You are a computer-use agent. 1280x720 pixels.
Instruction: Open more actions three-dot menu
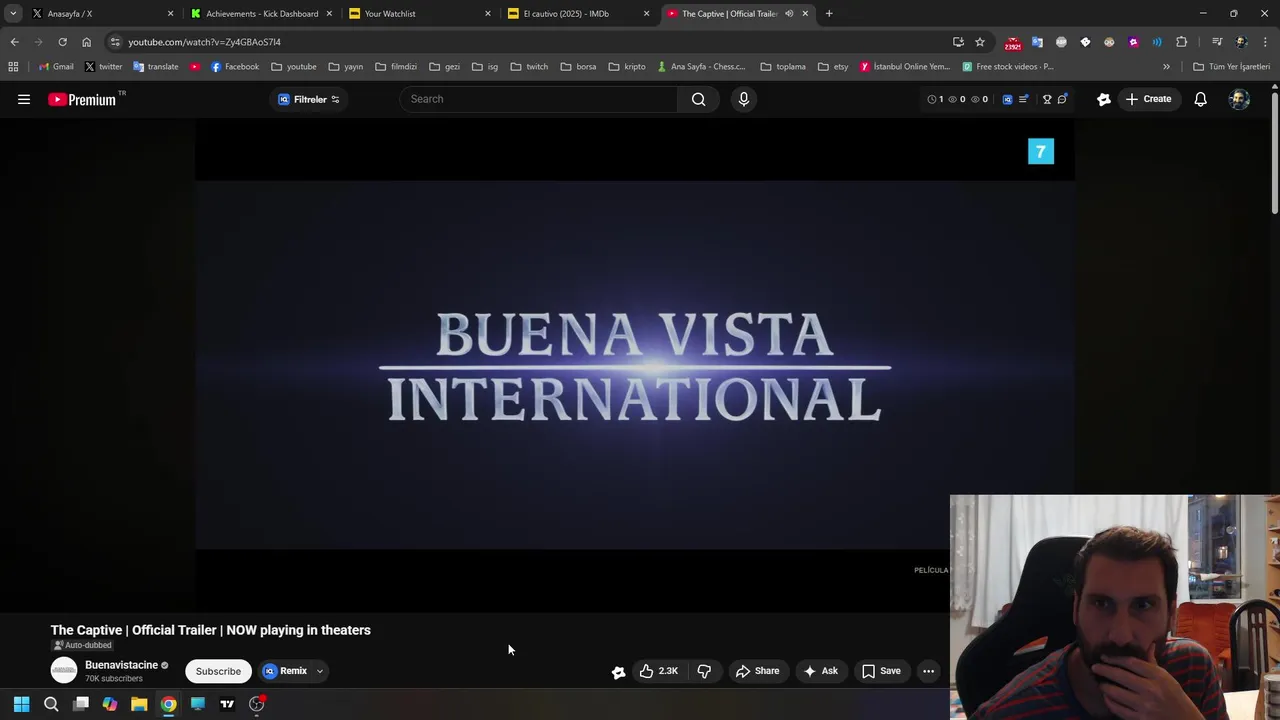(929, 671)
